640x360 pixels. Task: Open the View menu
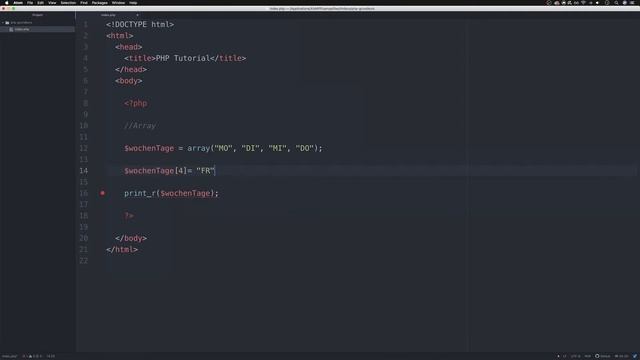pos(52,3)
